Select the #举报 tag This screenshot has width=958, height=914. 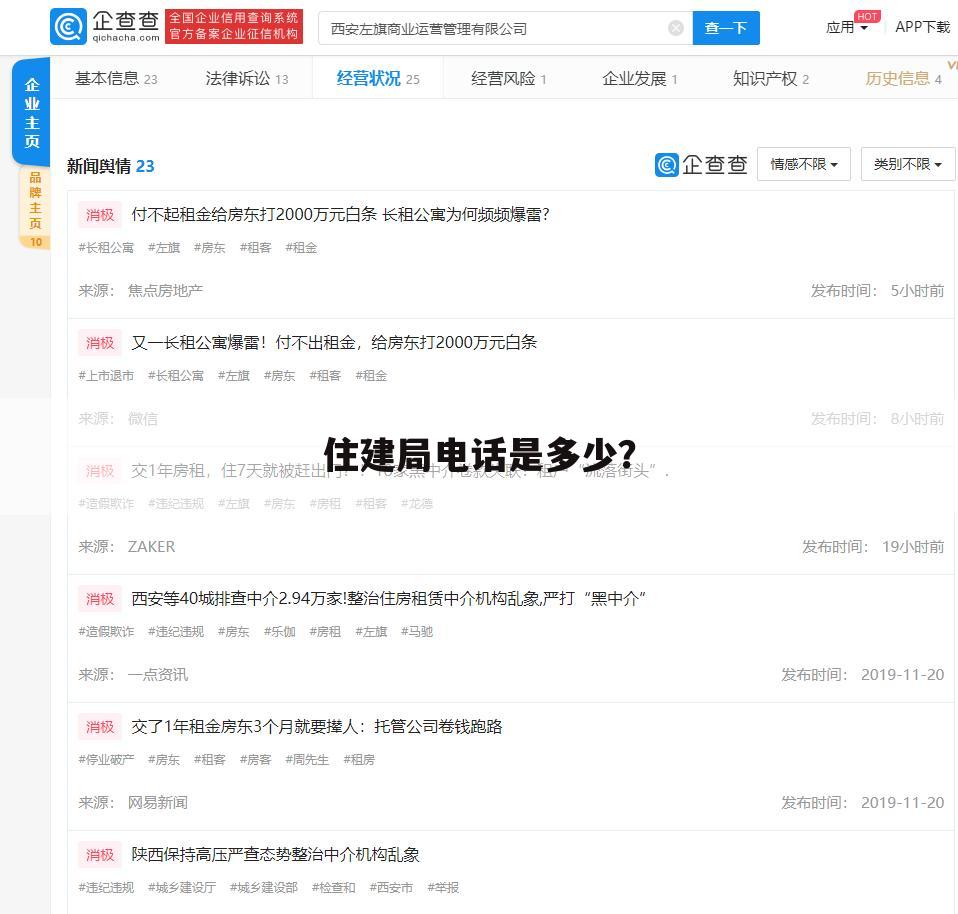[443, 887]
